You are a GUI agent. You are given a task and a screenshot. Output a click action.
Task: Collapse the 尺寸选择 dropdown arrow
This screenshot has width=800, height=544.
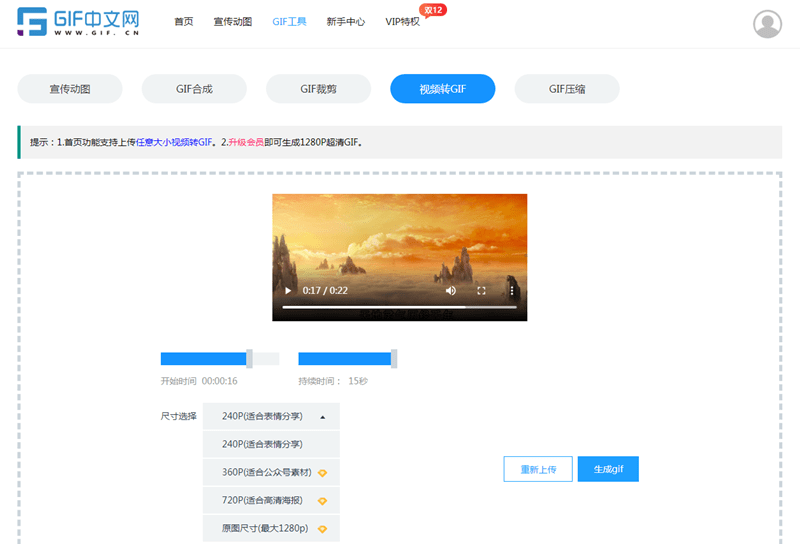point(322,417)
